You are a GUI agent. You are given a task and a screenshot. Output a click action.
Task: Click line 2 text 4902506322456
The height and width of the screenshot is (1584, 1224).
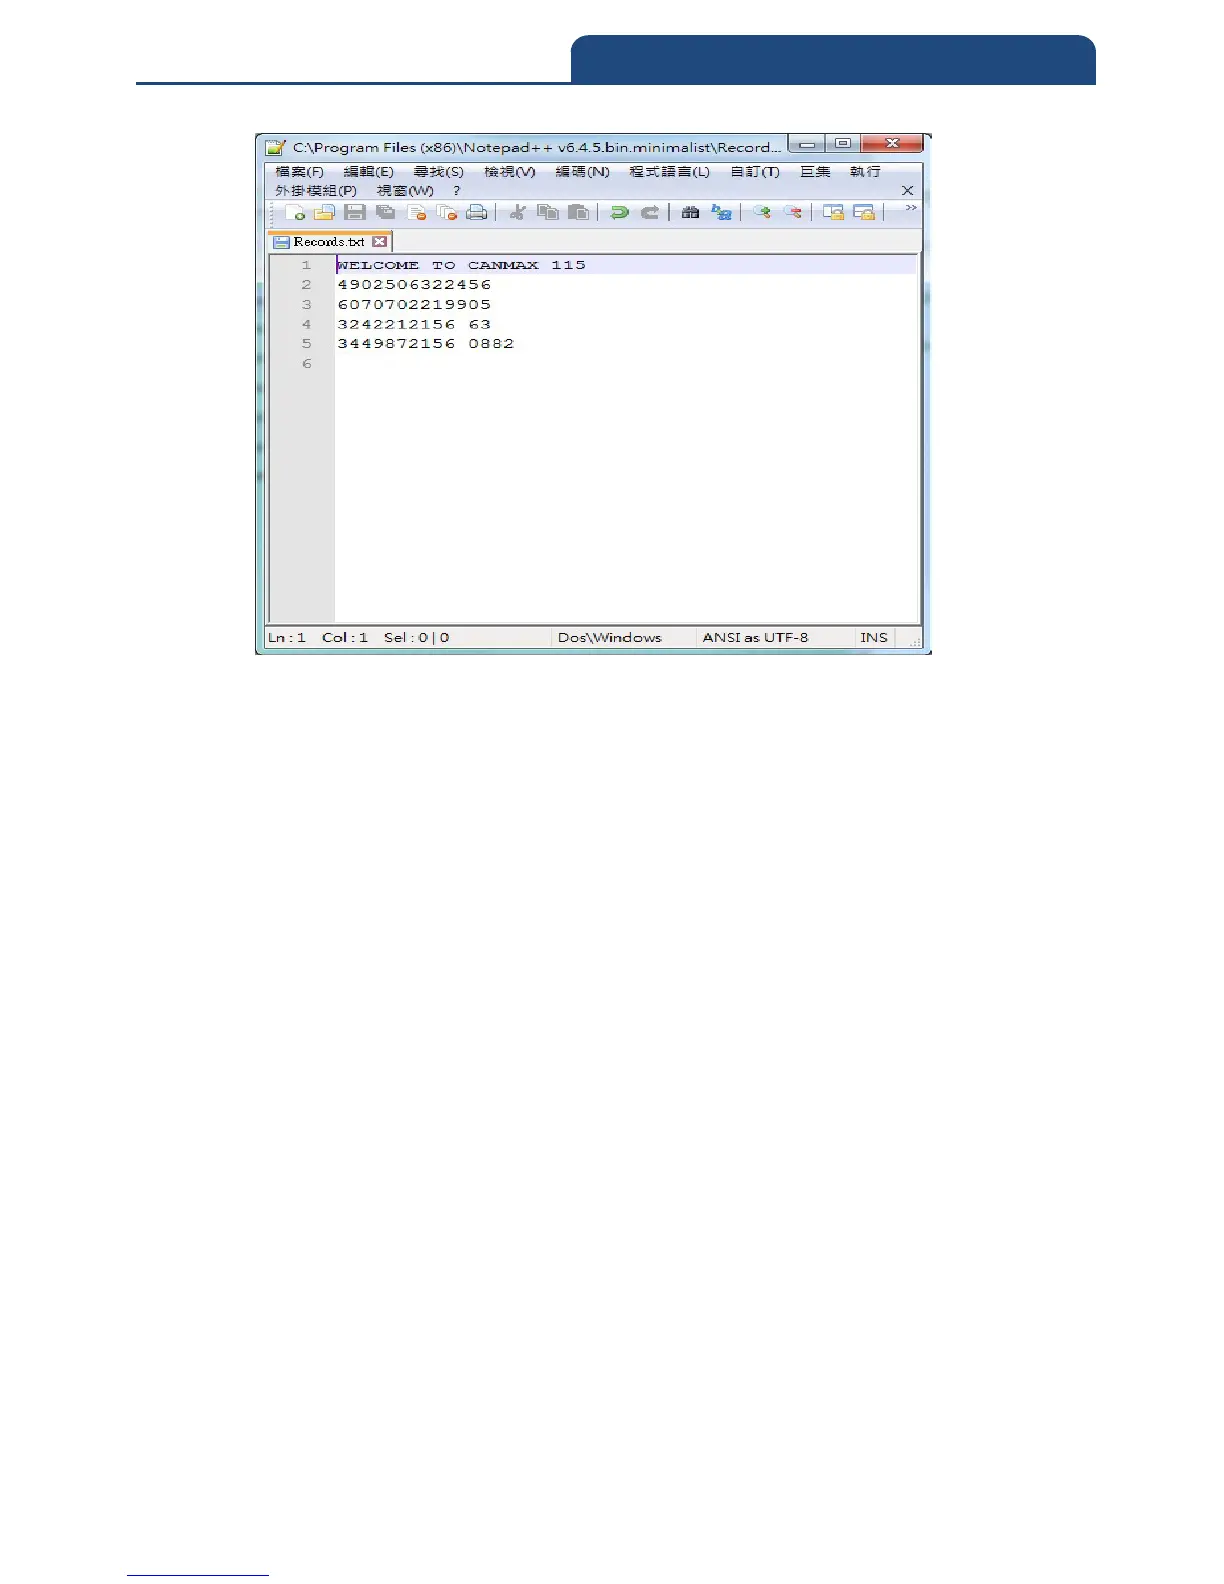pyautogui.click(x=414, y=285)
